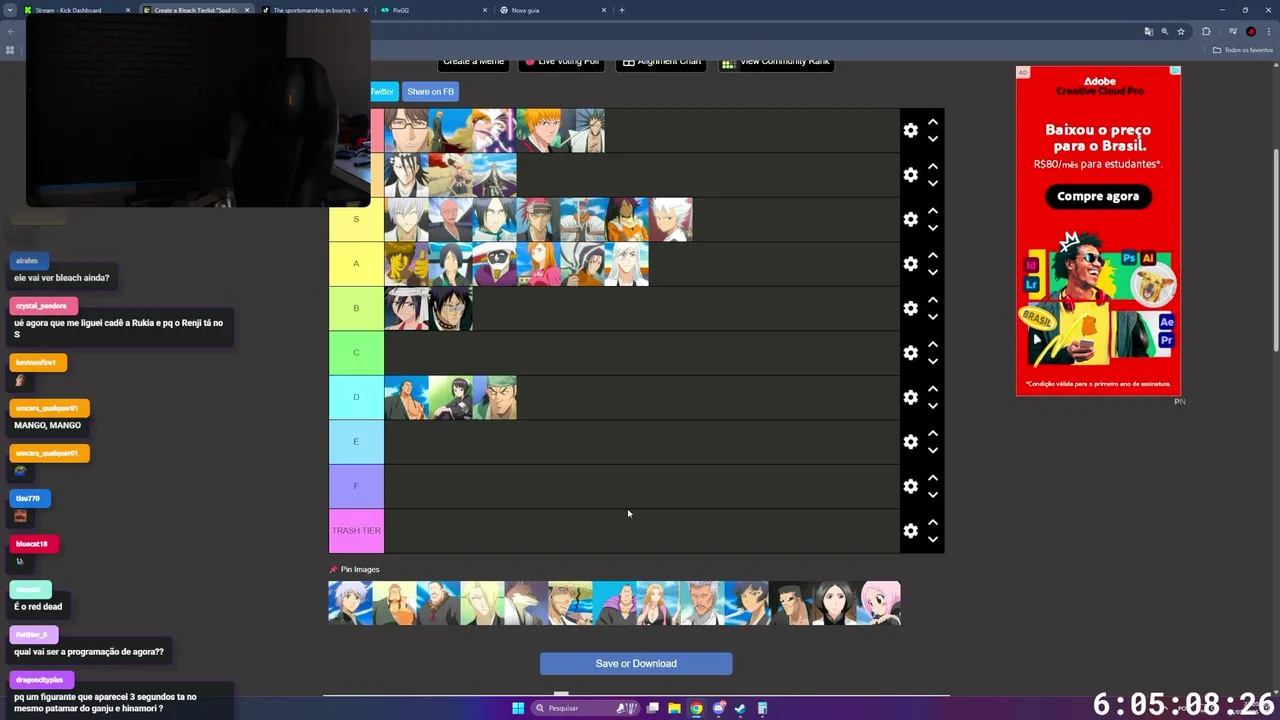Click the Save or Download button
The height and width of the screenshot is (720, 1280).
pos(636,664)
